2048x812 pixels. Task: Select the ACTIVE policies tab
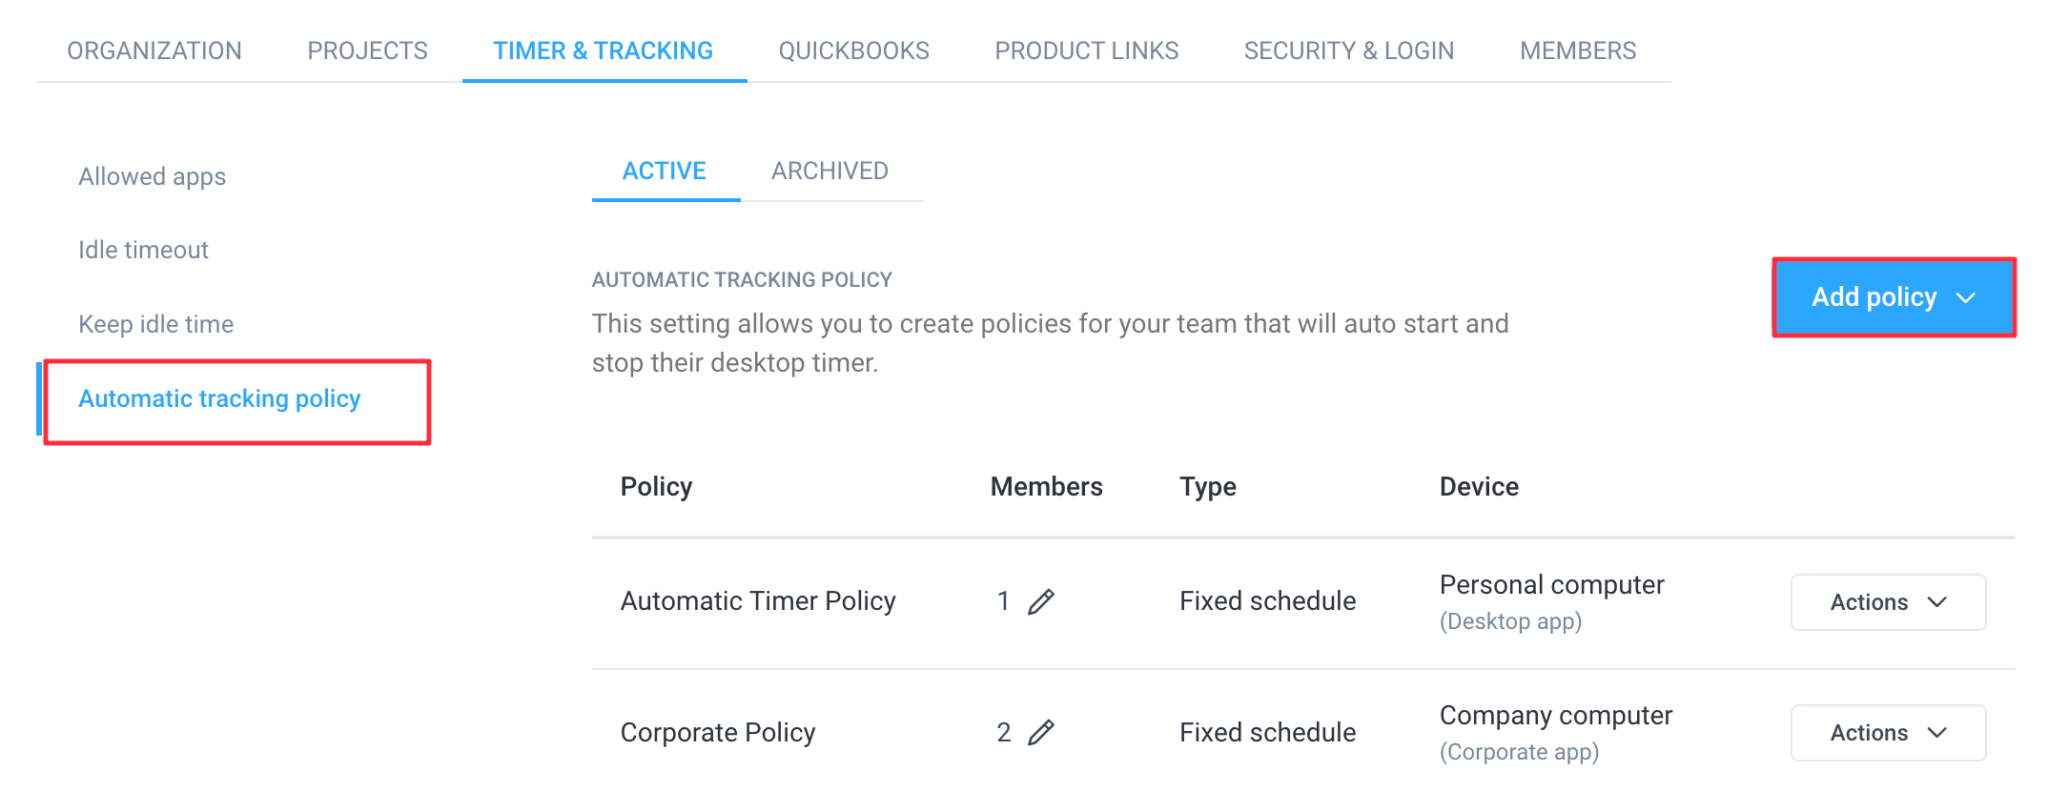click(664, 170)
